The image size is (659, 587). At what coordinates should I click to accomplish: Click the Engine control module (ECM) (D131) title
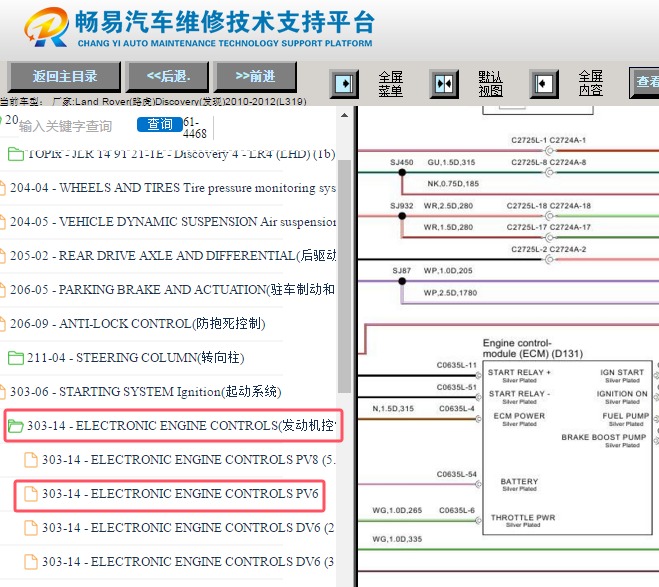tap(533, 348)
